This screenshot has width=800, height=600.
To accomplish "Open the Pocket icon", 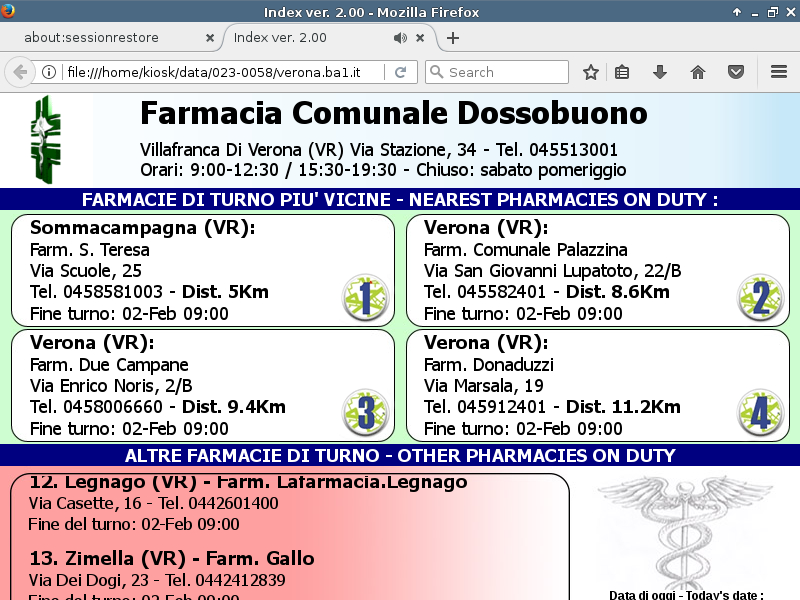I will click(x=735, y=72).
